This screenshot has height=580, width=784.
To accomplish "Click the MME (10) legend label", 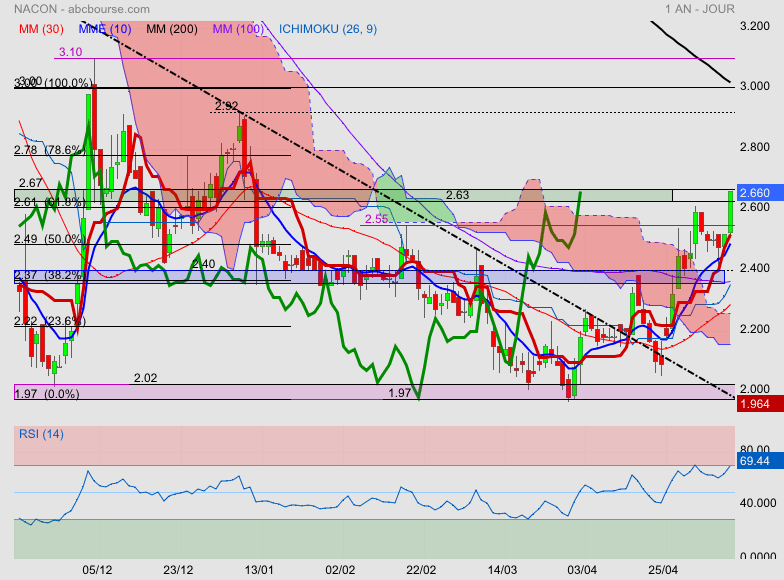I will [x=105, y=29].
